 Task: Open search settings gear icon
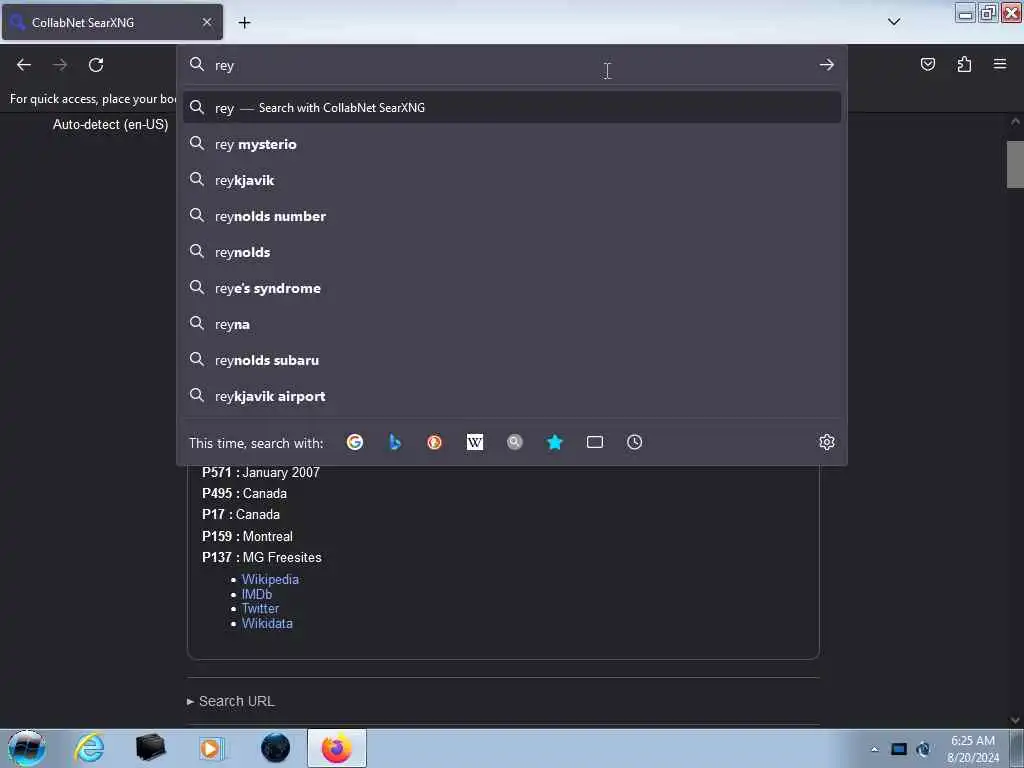pyautogui.click(x=827, y=442)
